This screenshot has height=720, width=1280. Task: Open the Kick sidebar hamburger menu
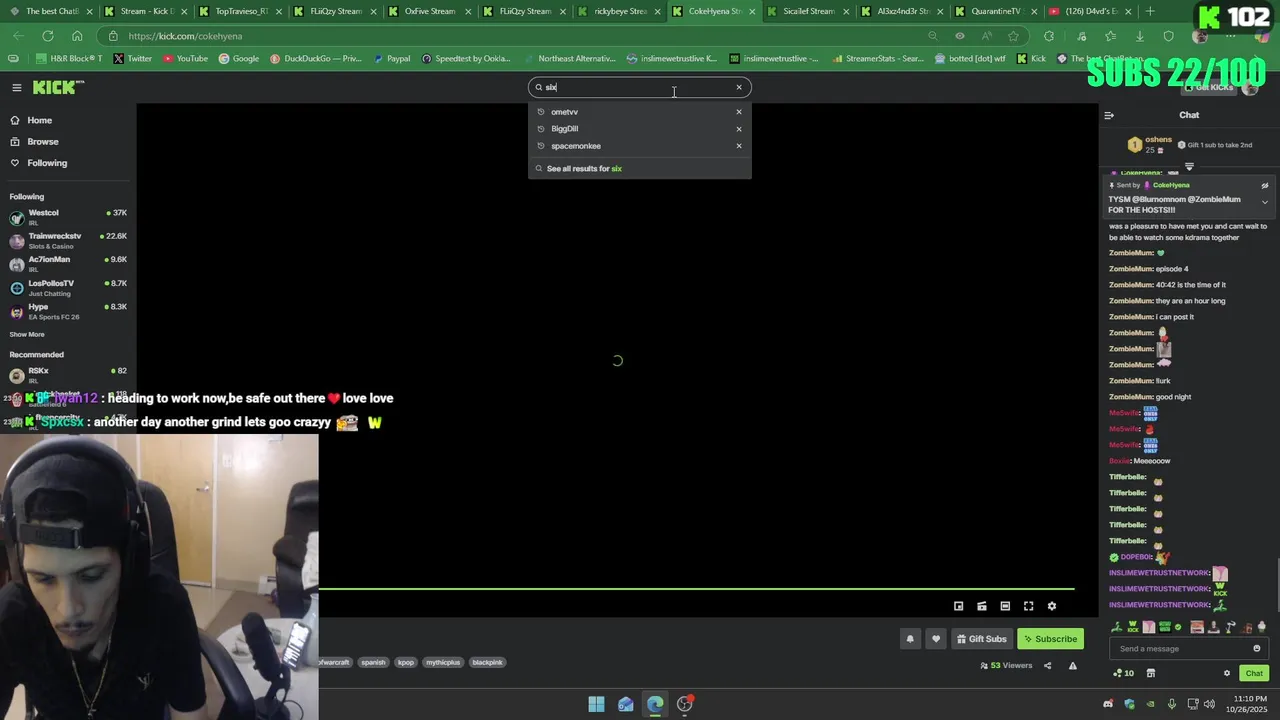[x=17, y=88]
